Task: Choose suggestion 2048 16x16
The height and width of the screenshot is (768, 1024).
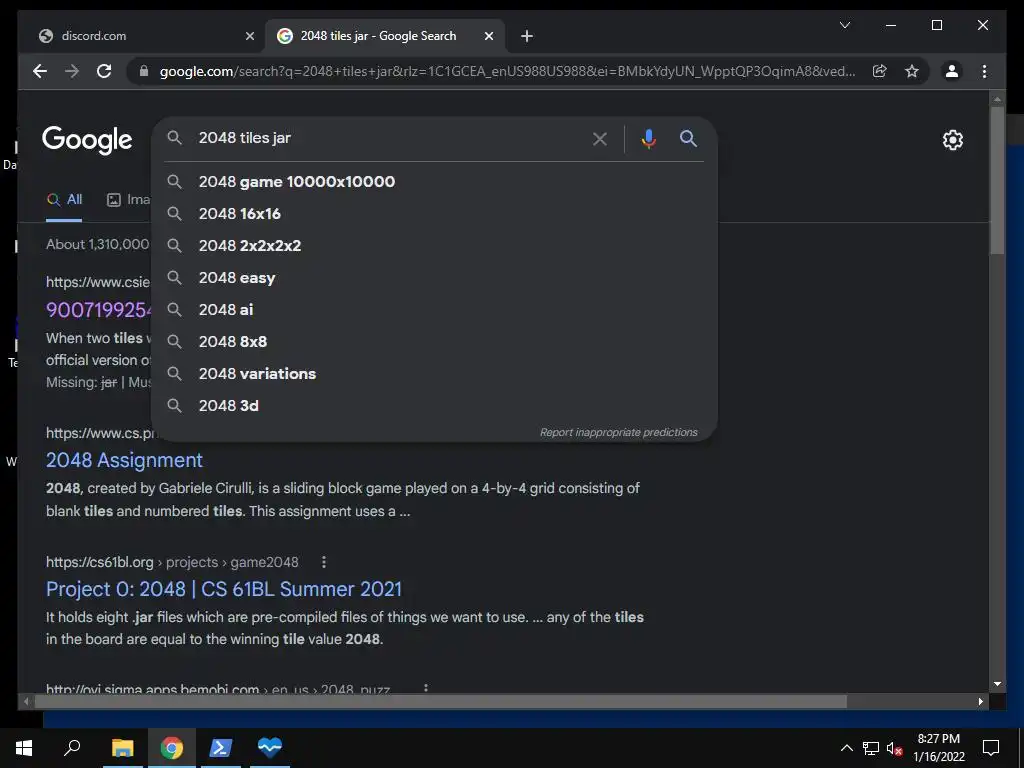Action: (x=434, y=214)
